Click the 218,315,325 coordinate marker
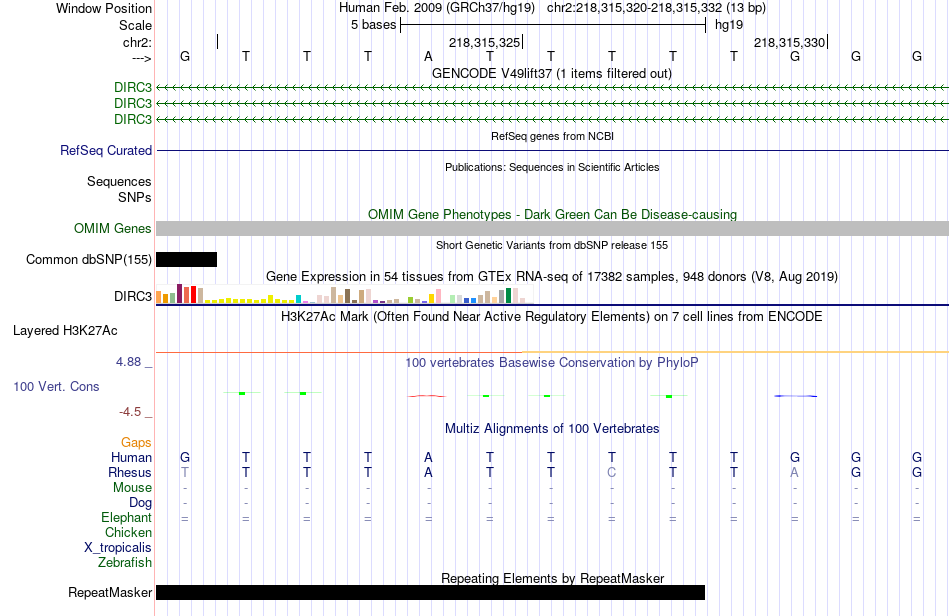The width and height of the screenshot is (950, 616). point(485,42)
